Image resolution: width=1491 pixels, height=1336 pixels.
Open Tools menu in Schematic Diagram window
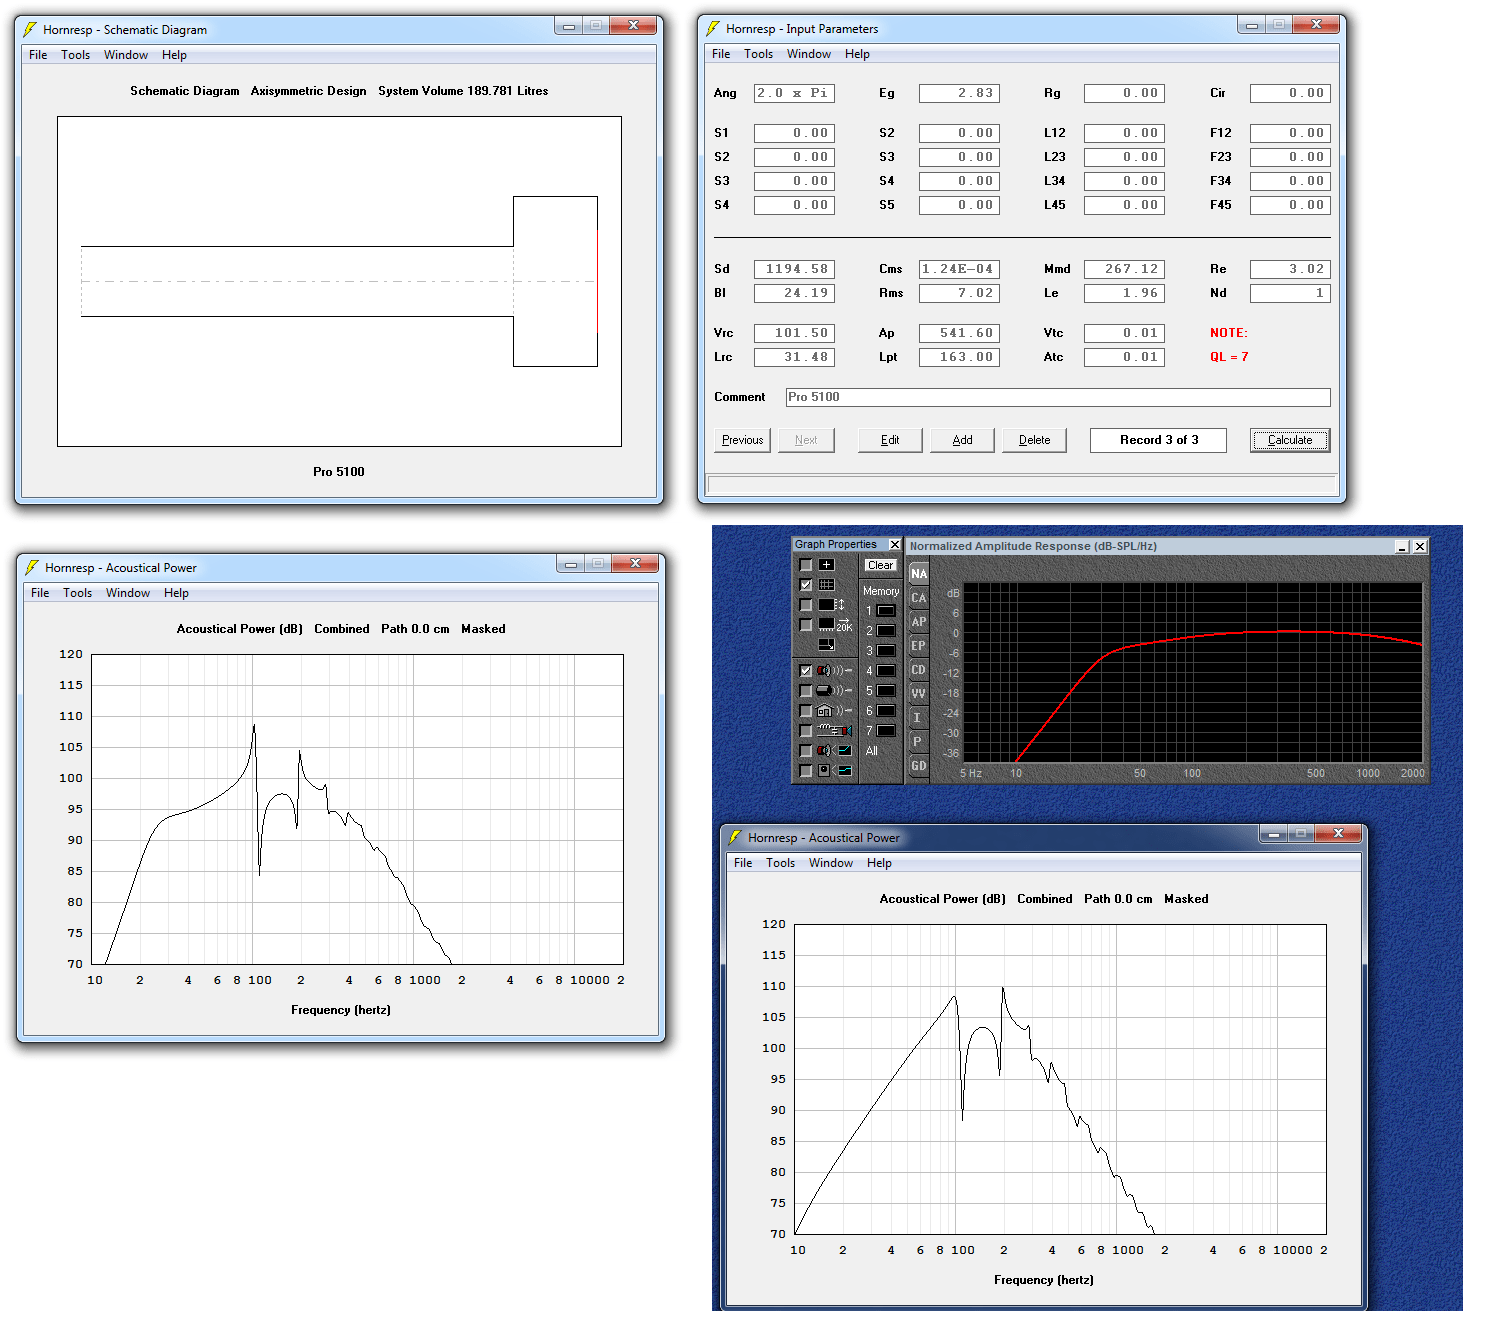click(x=75, y=55)
